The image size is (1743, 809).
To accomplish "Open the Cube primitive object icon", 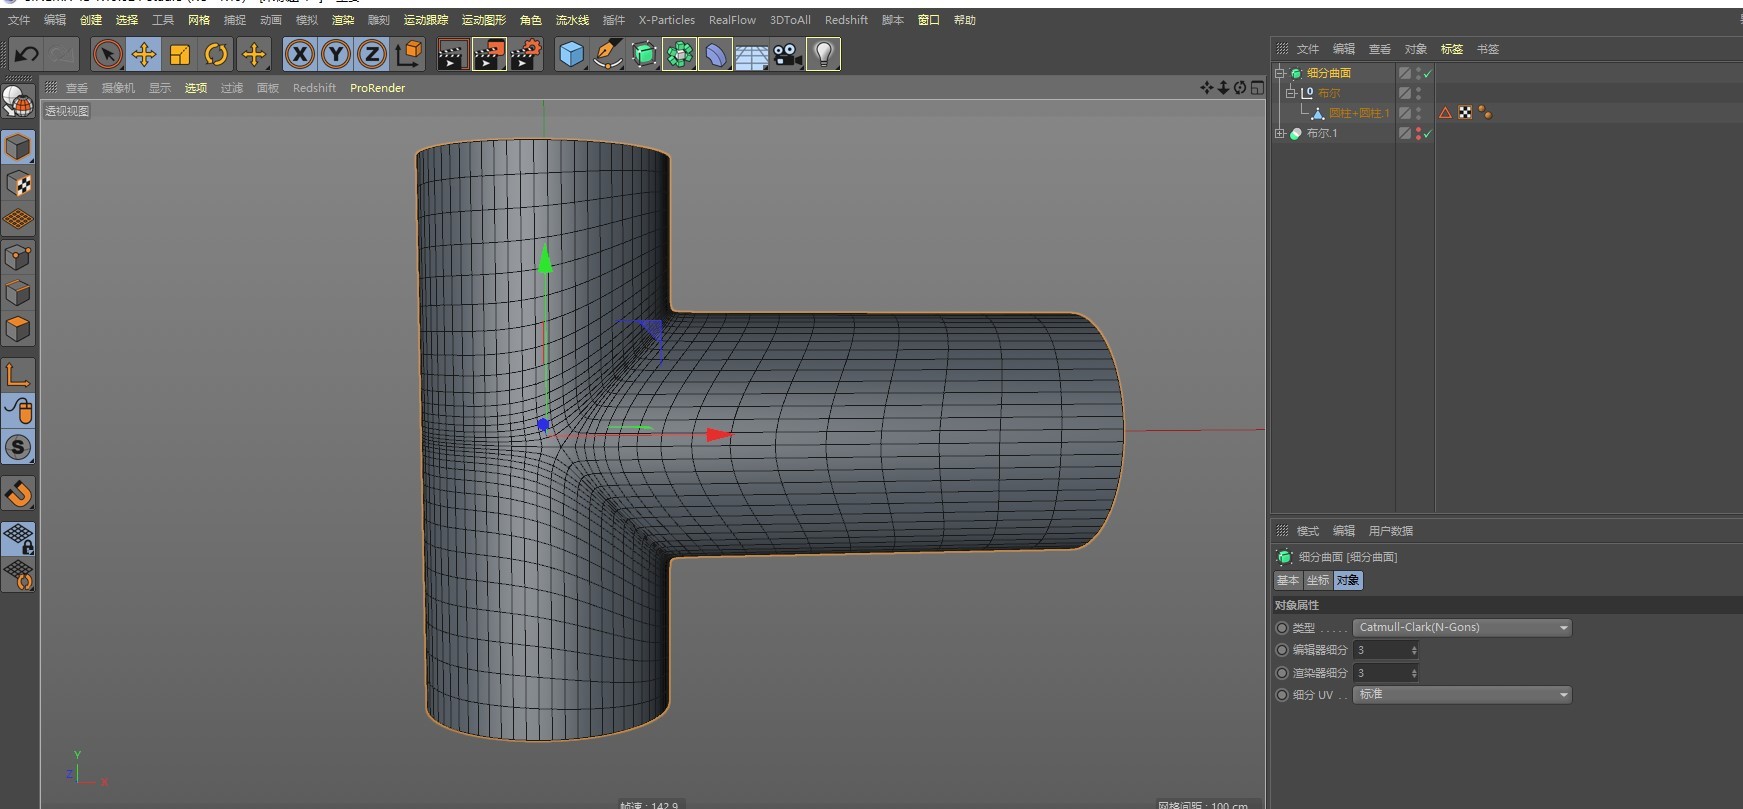I will click(x=571, y=54).
